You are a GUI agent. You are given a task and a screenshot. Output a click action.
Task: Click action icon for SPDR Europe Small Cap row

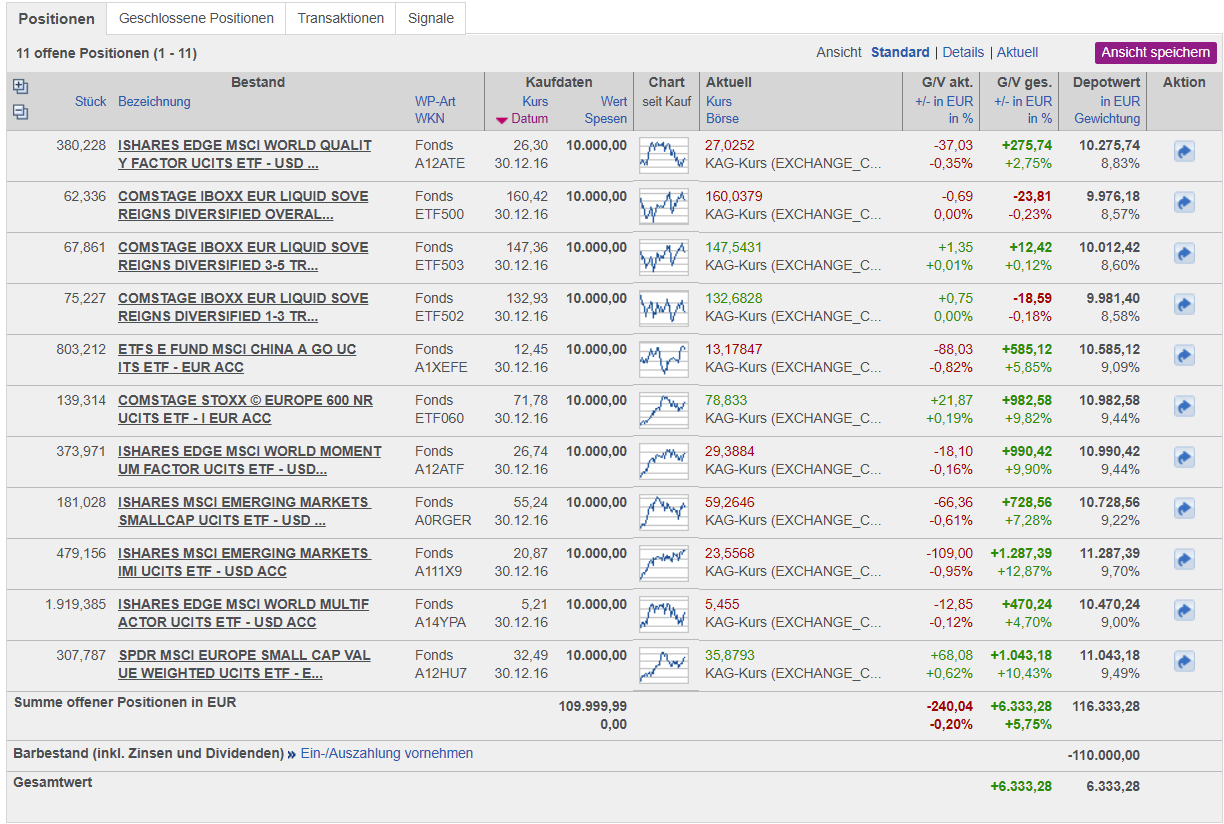coord(1184,662)
